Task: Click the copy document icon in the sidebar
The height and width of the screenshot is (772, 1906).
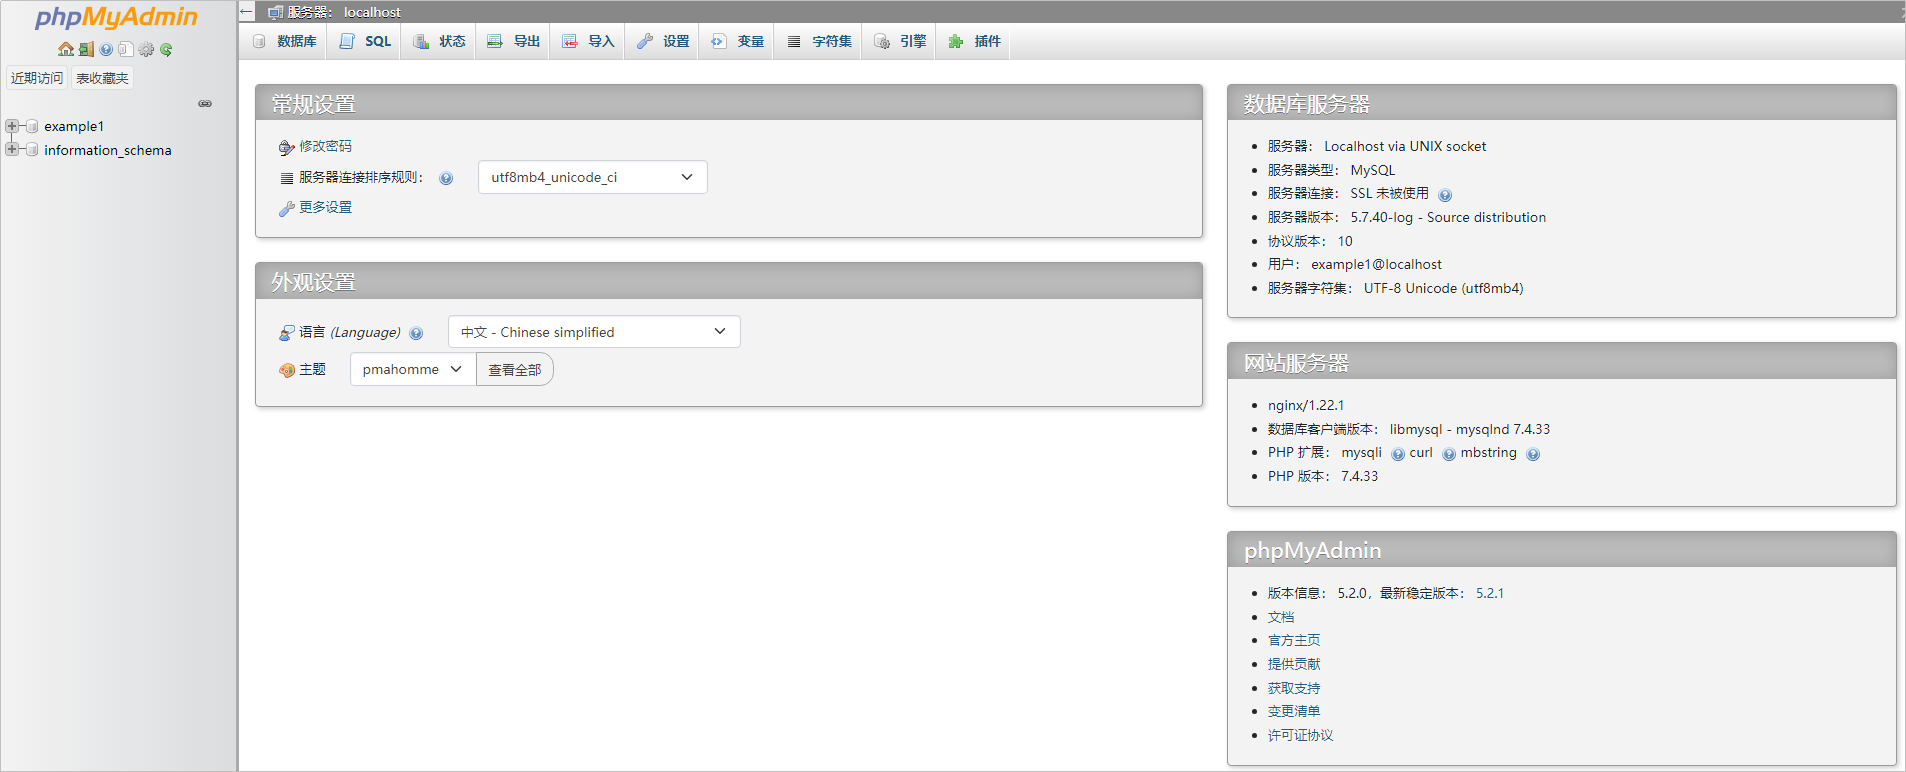Action: [x=126, y=49]
